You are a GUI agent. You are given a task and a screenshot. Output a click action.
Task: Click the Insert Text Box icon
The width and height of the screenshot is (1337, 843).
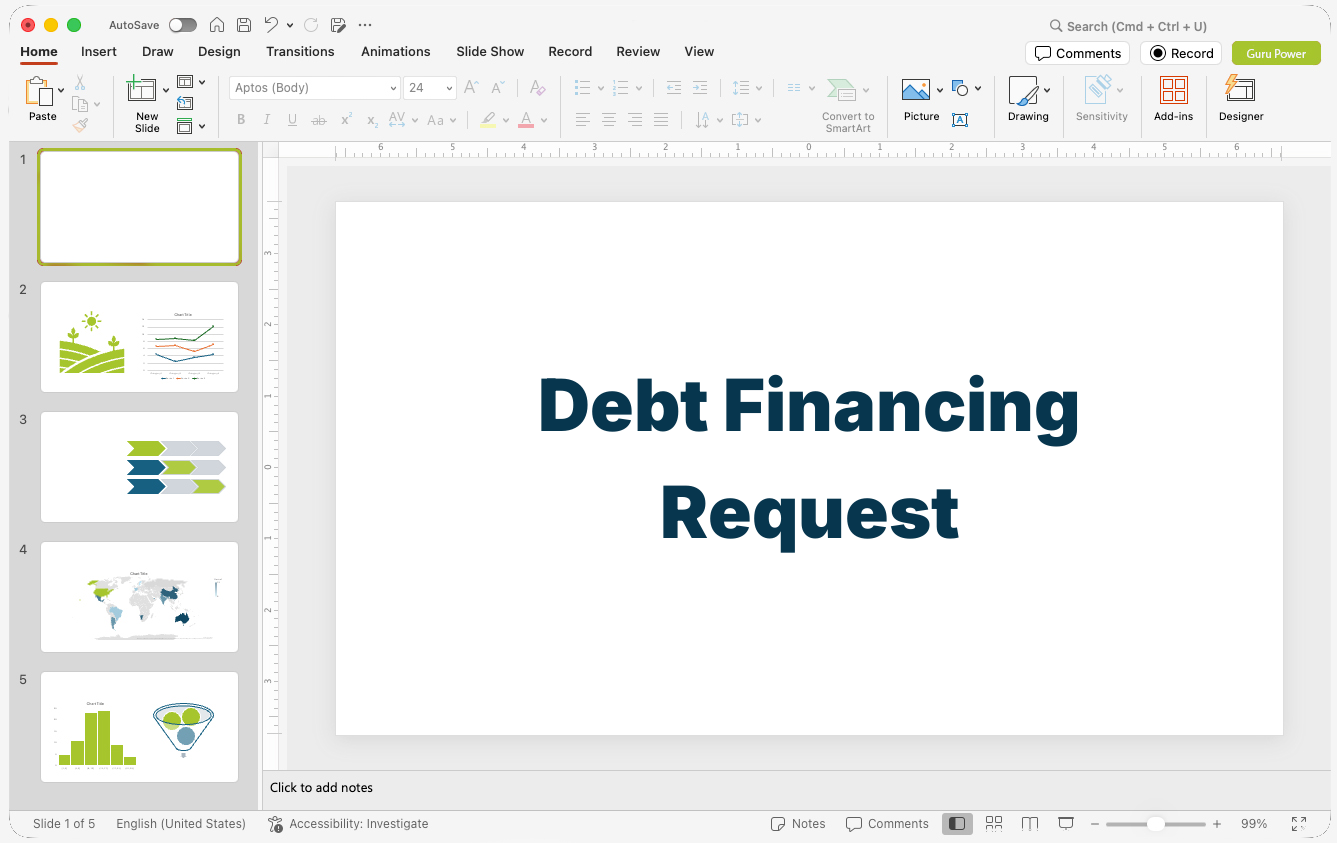coord(960,120)
